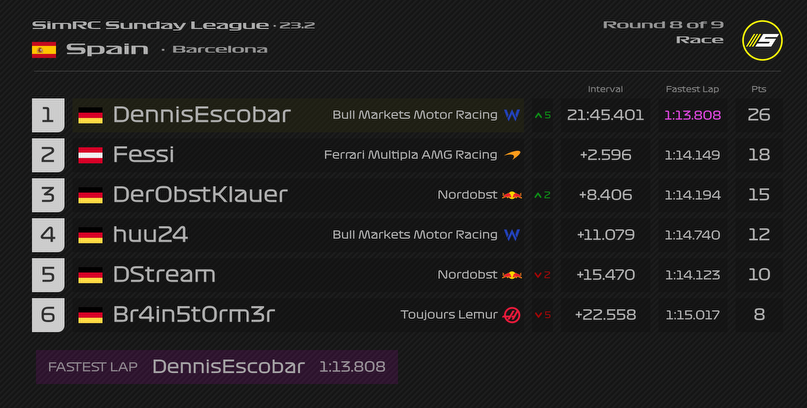Click the Pts column header

[x=758, y=89]
